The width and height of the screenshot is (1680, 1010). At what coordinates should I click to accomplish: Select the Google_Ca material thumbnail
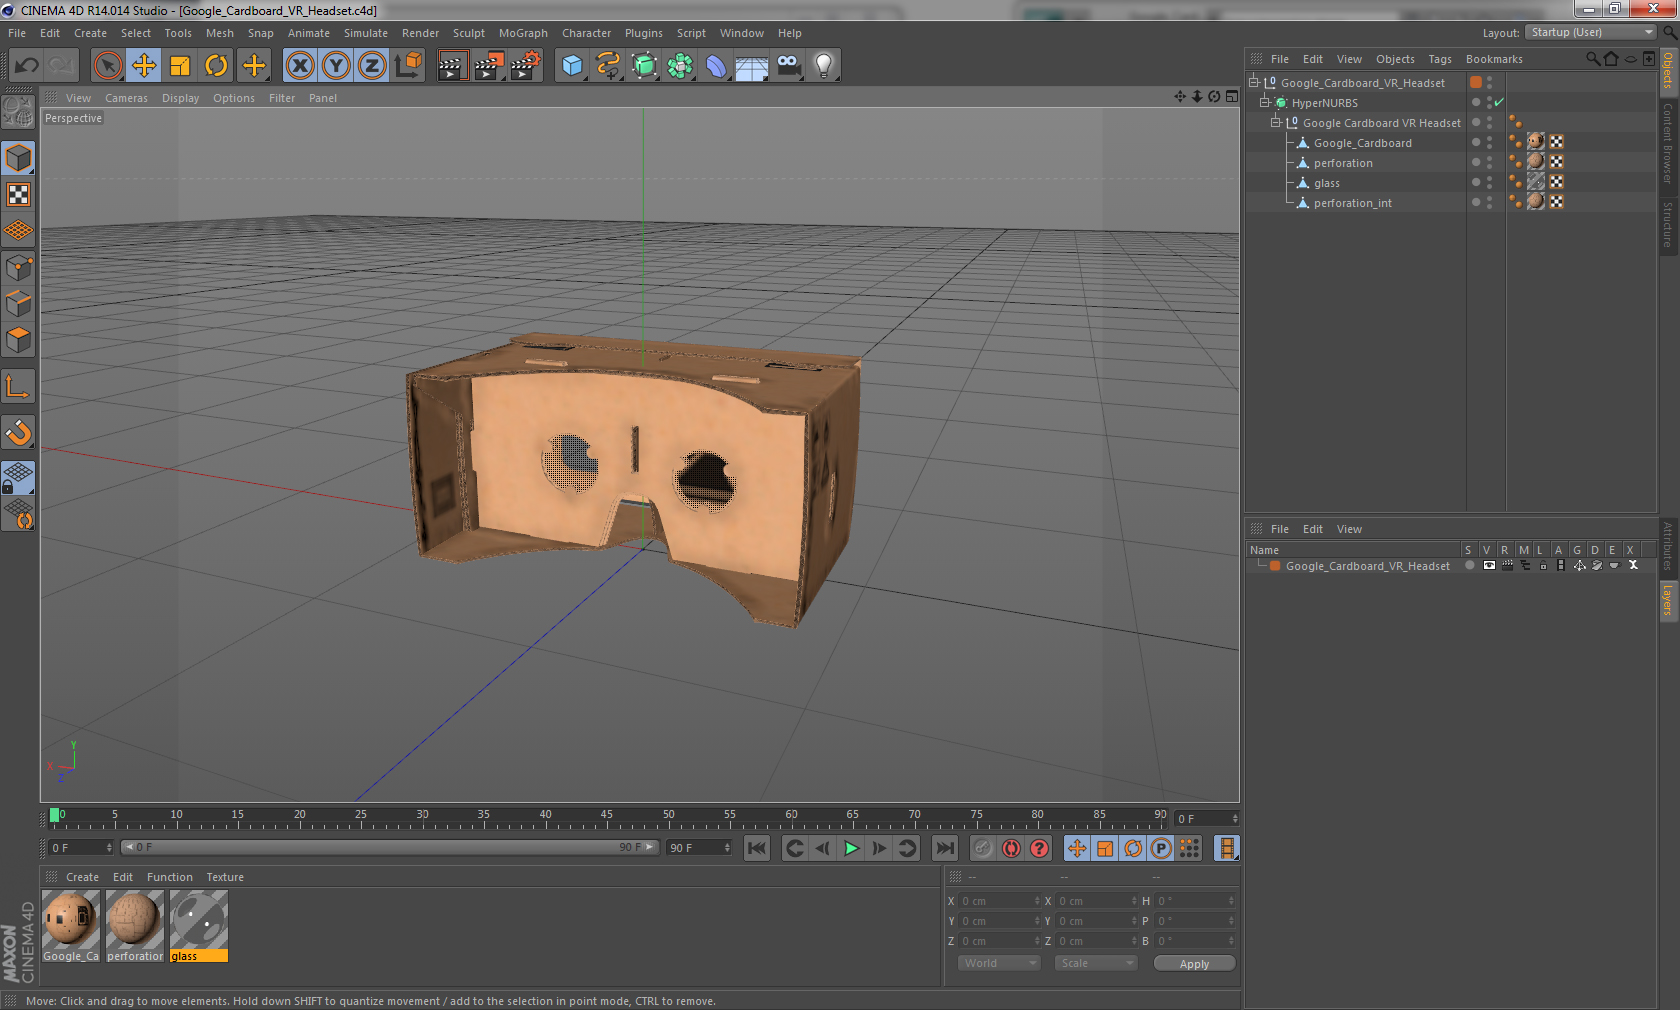coord(71,926)
